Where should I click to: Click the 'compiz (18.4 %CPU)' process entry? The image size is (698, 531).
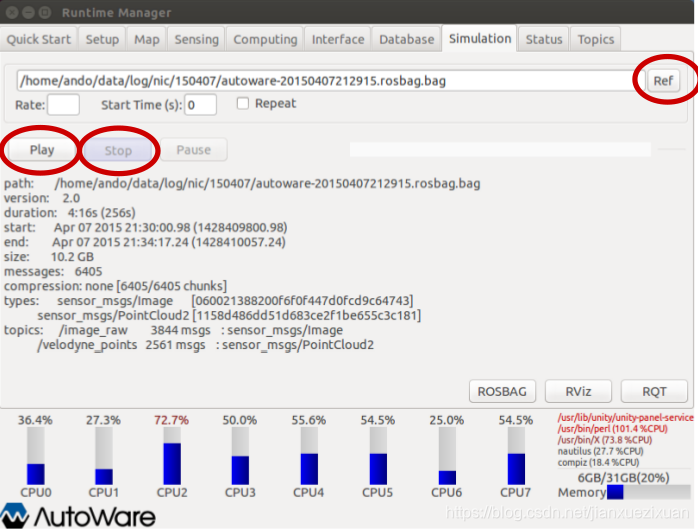tap(598, 462)
